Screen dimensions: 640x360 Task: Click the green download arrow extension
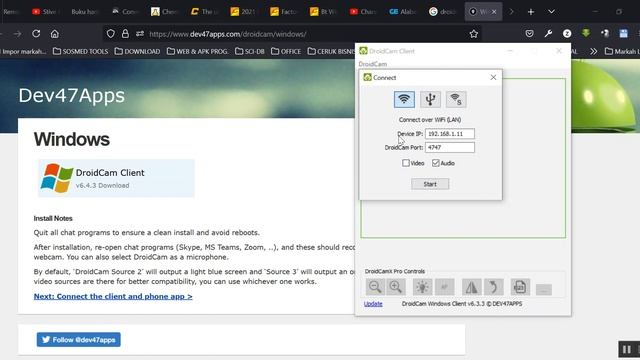[586, 33]
